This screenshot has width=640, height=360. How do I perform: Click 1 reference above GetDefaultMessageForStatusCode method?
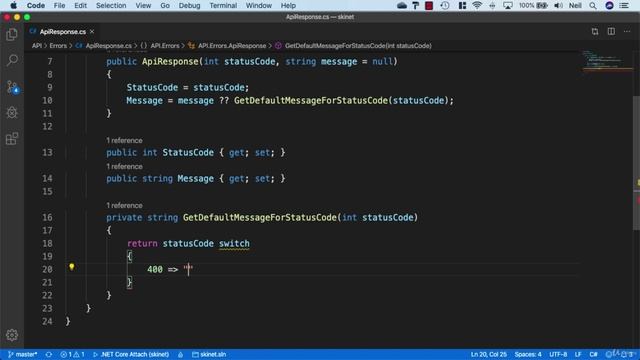124,205
